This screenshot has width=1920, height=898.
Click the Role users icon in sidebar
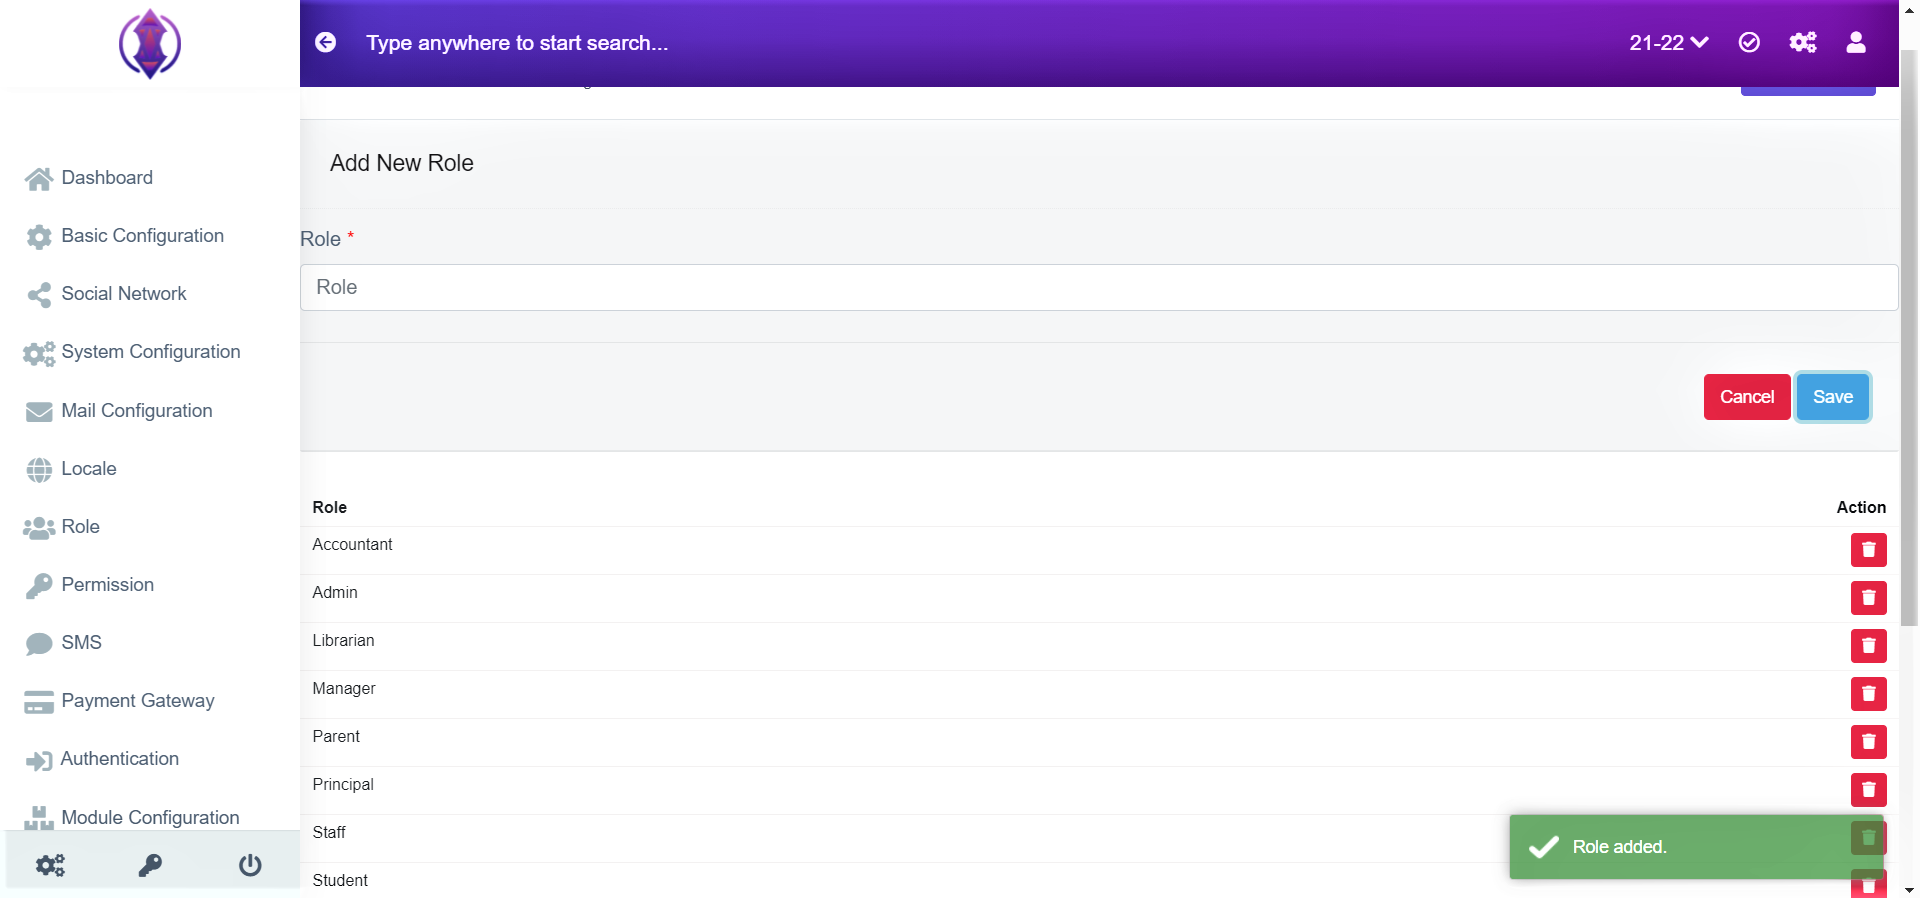39,528
